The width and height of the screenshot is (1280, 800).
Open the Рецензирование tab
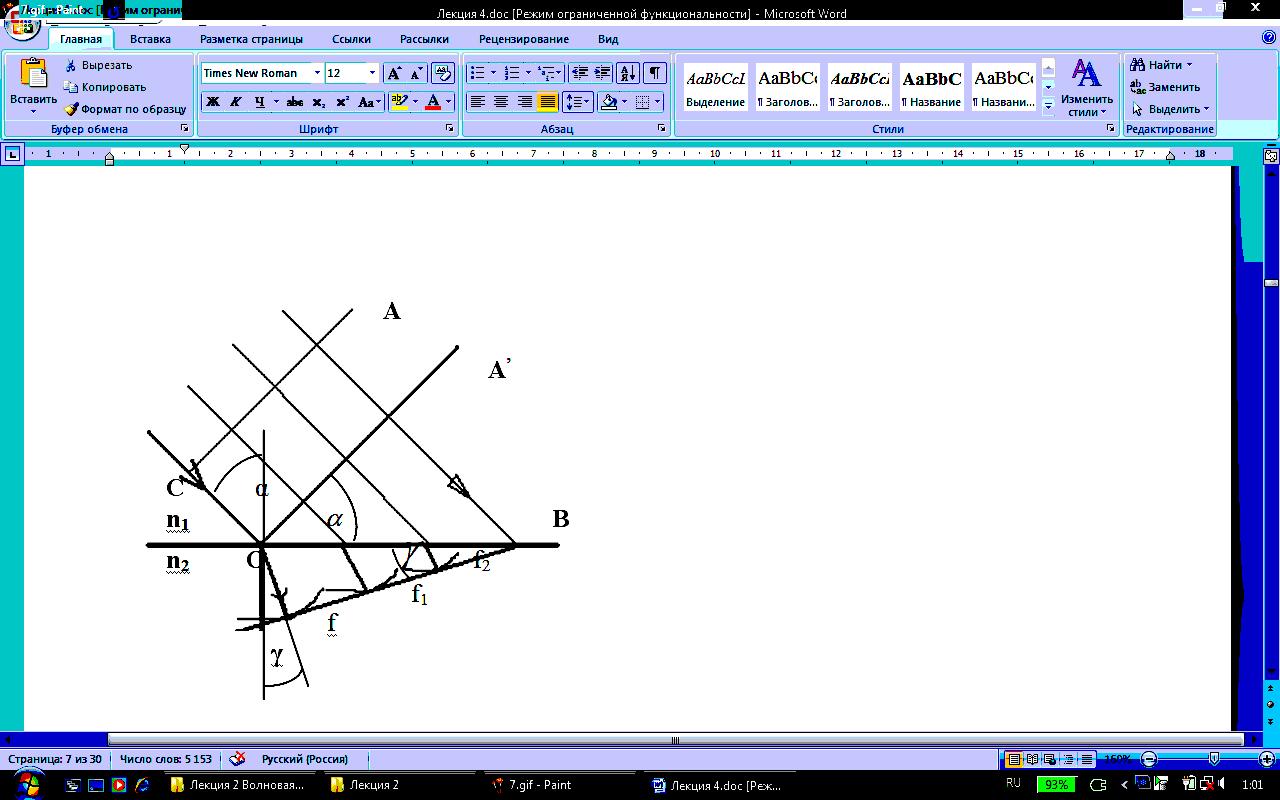pos(524,39)
